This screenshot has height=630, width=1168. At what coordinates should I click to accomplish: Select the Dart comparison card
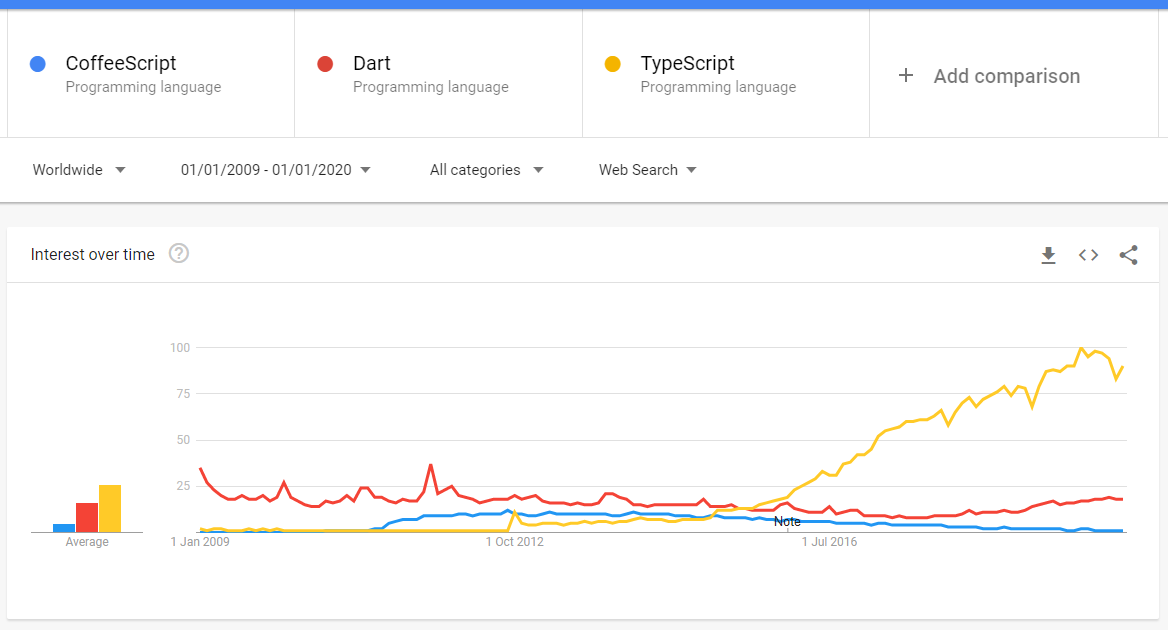[x=437, y=73]
